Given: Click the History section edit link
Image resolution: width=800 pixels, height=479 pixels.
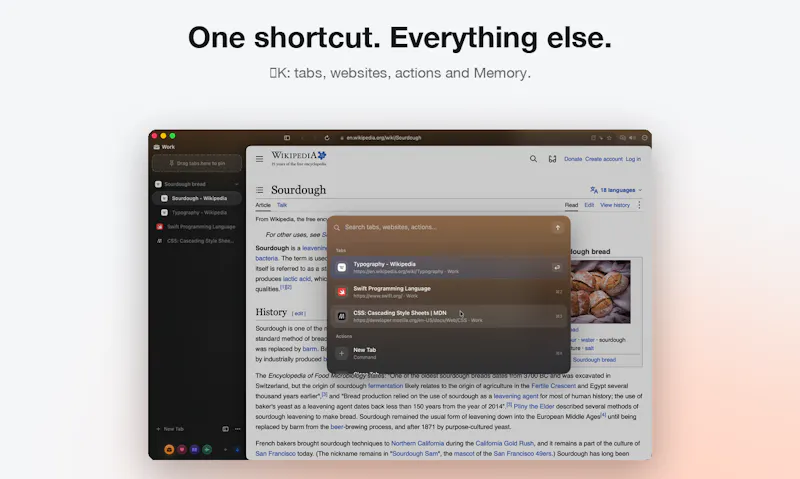Looking at the screenshot, I should 299,313.
